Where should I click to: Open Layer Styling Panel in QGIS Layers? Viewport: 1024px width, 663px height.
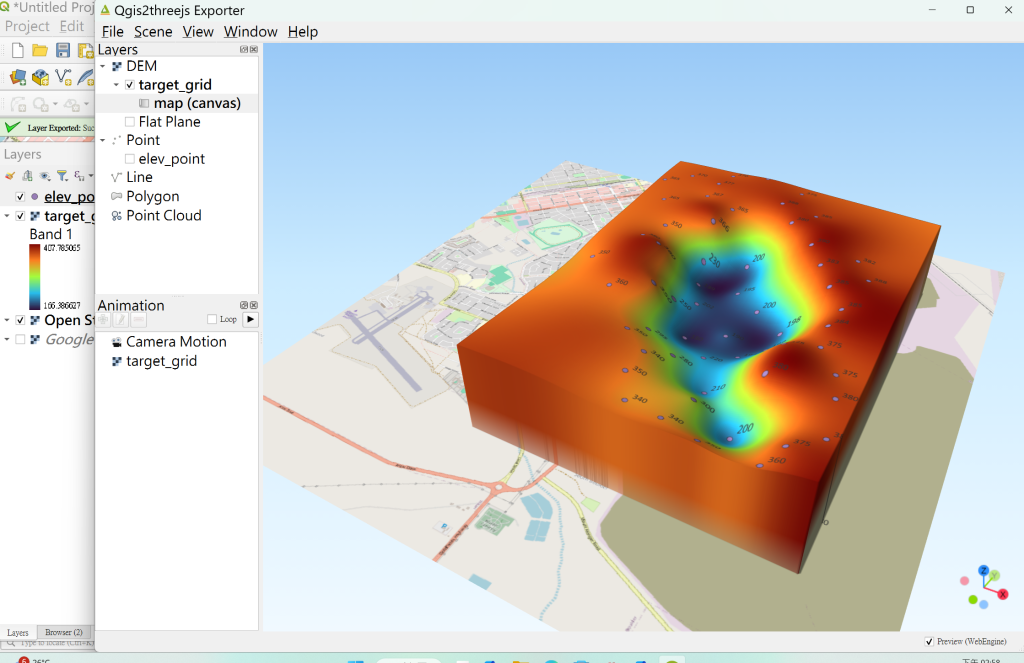coord(10,176)
